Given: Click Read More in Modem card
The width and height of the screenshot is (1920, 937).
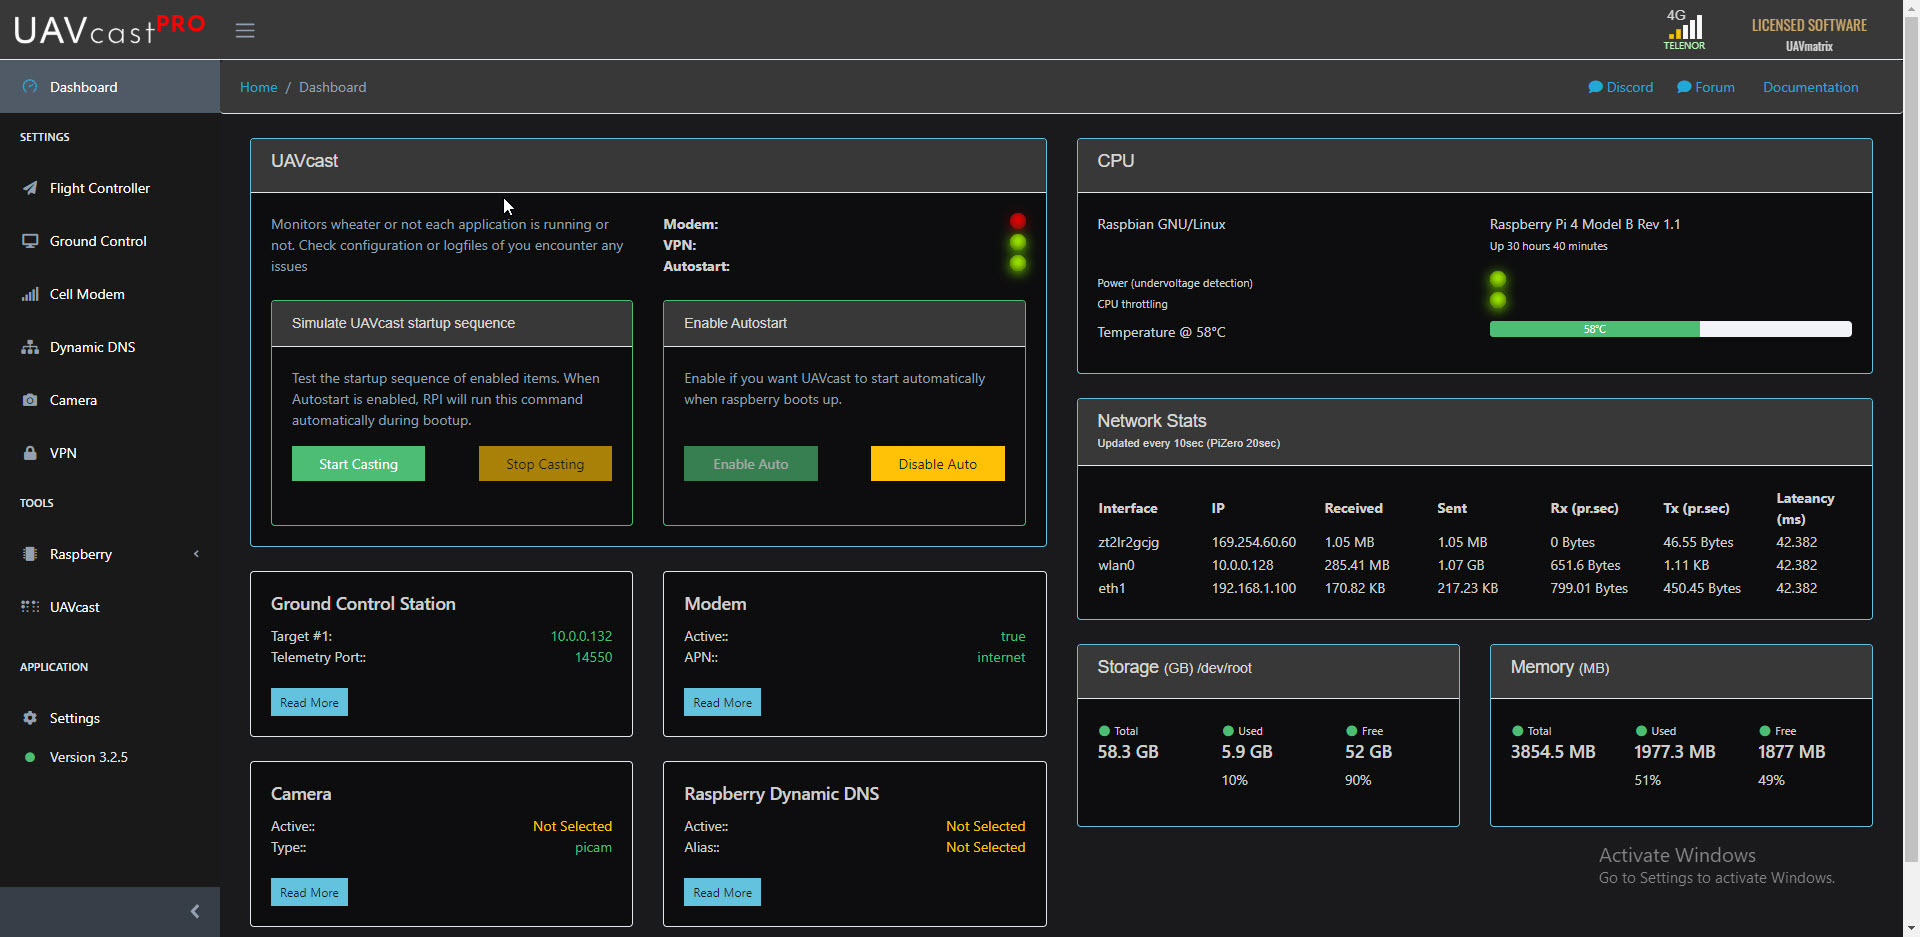Looking at the screenshot, I should pos(722,702).
